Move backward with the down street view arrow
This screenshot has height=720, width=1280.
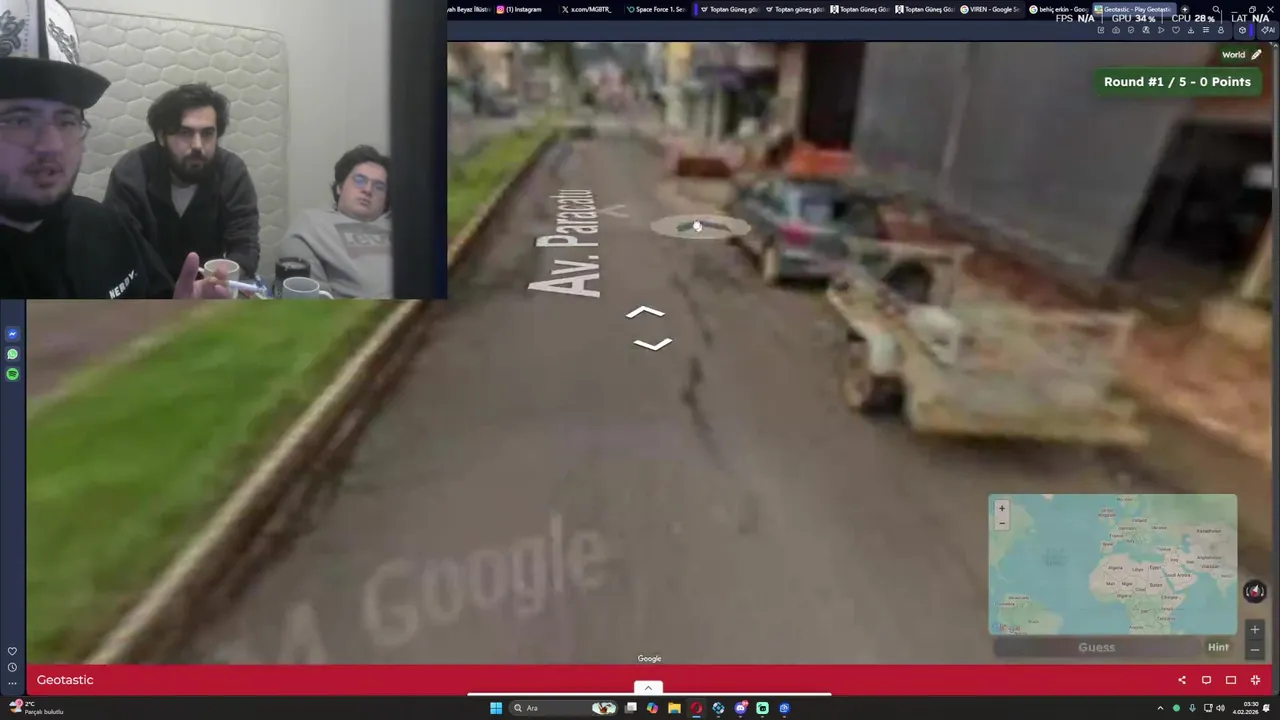pyautogui.click(x=652, y=344)
